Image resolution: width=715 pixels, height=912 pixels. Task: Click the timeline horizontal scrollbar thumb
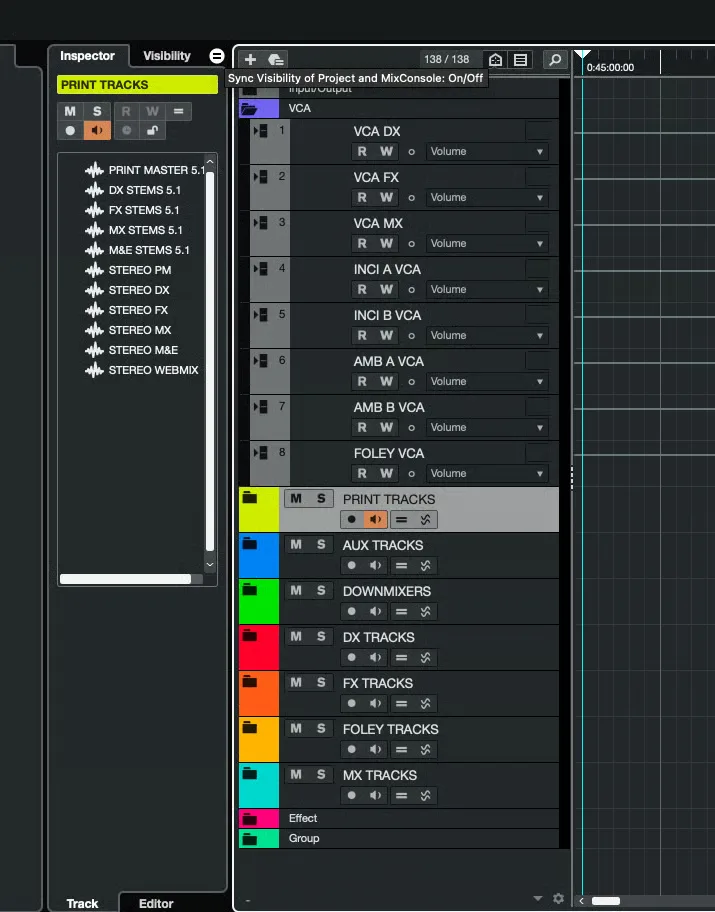tap(606, 901)
